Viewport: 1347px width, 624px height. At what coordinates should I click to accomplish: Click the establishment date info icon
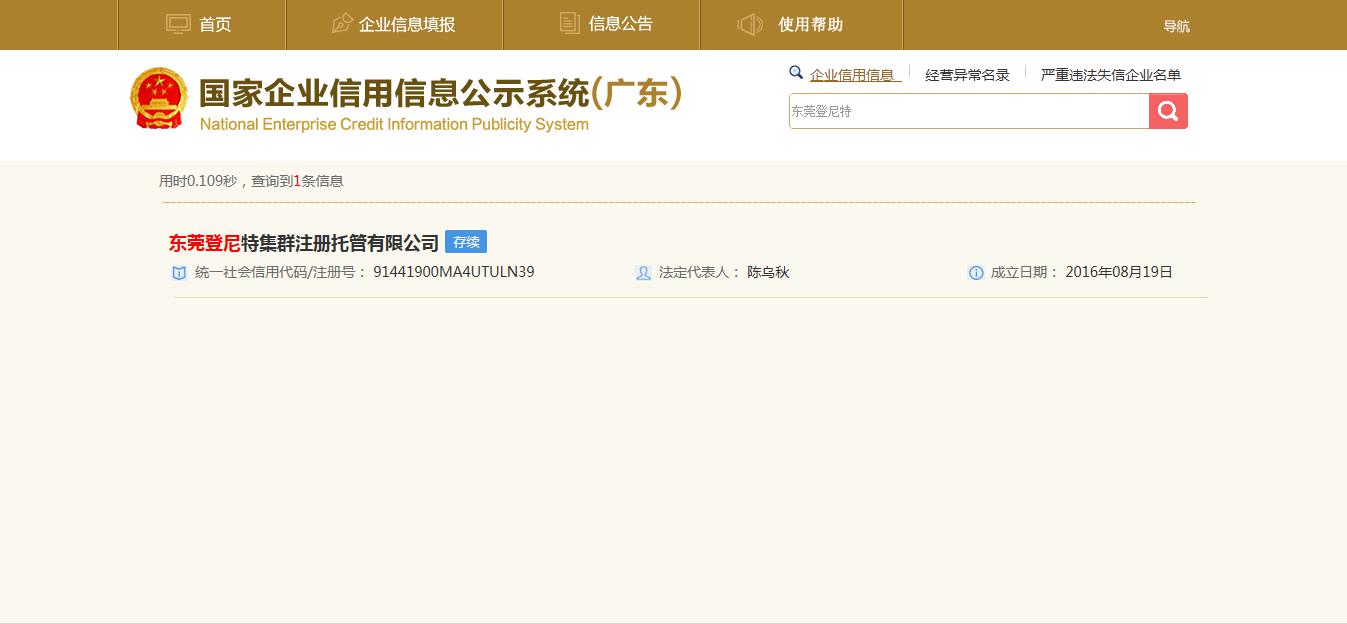[976, 273]
